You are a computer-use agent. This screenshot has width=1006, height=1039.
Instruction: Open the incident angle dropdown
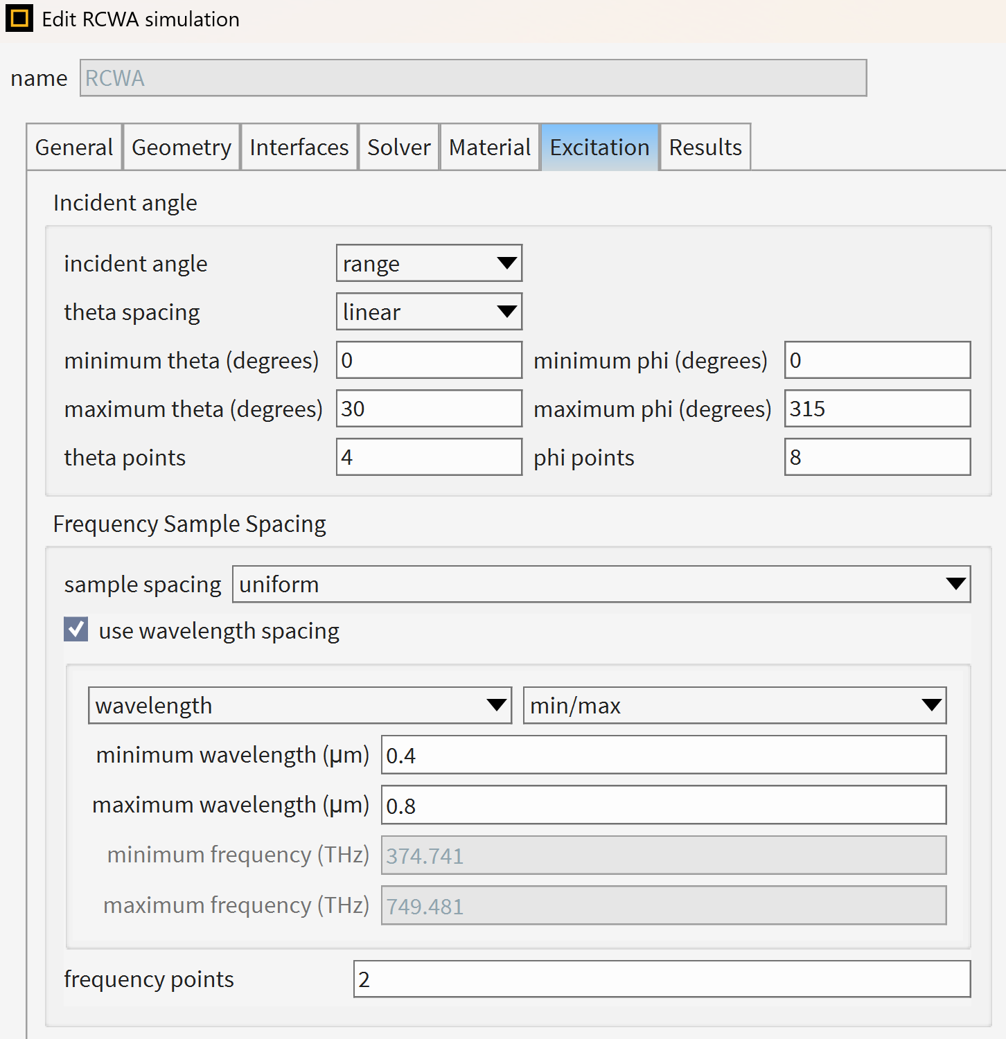pos(429,263)
